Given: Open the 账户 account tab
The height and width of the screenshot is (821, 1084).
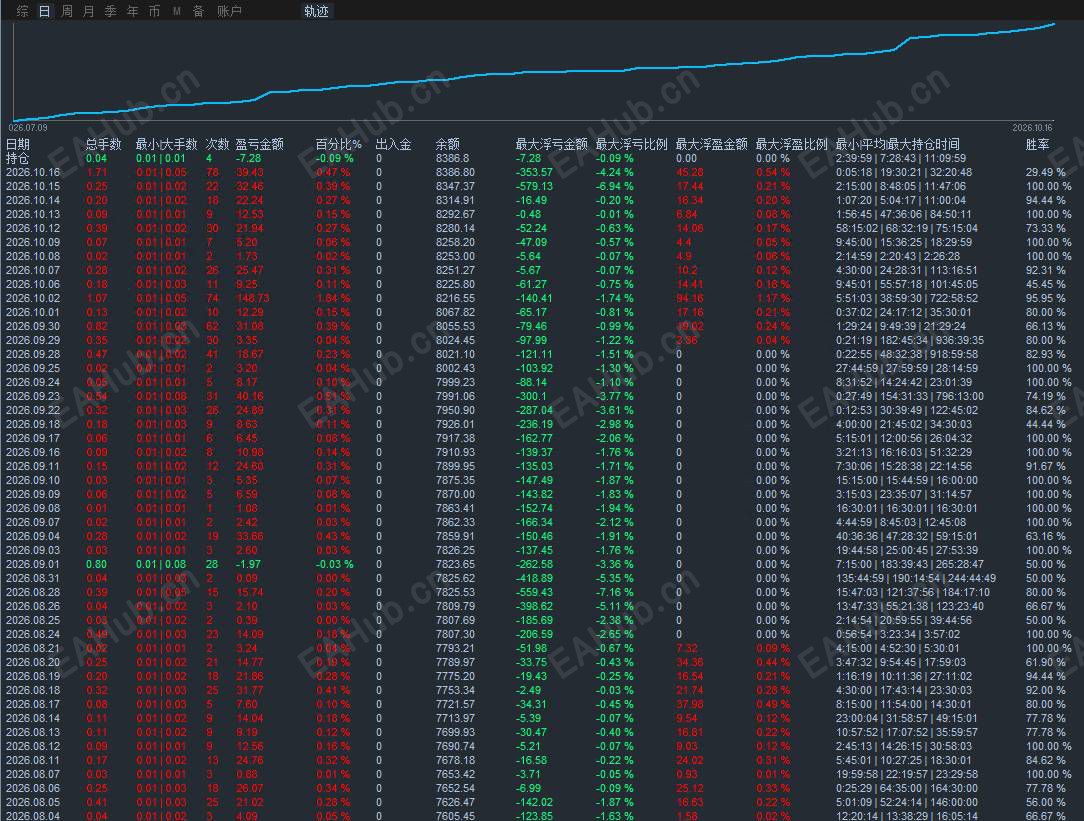Looking at the screenshot, I should coord(230,11).
